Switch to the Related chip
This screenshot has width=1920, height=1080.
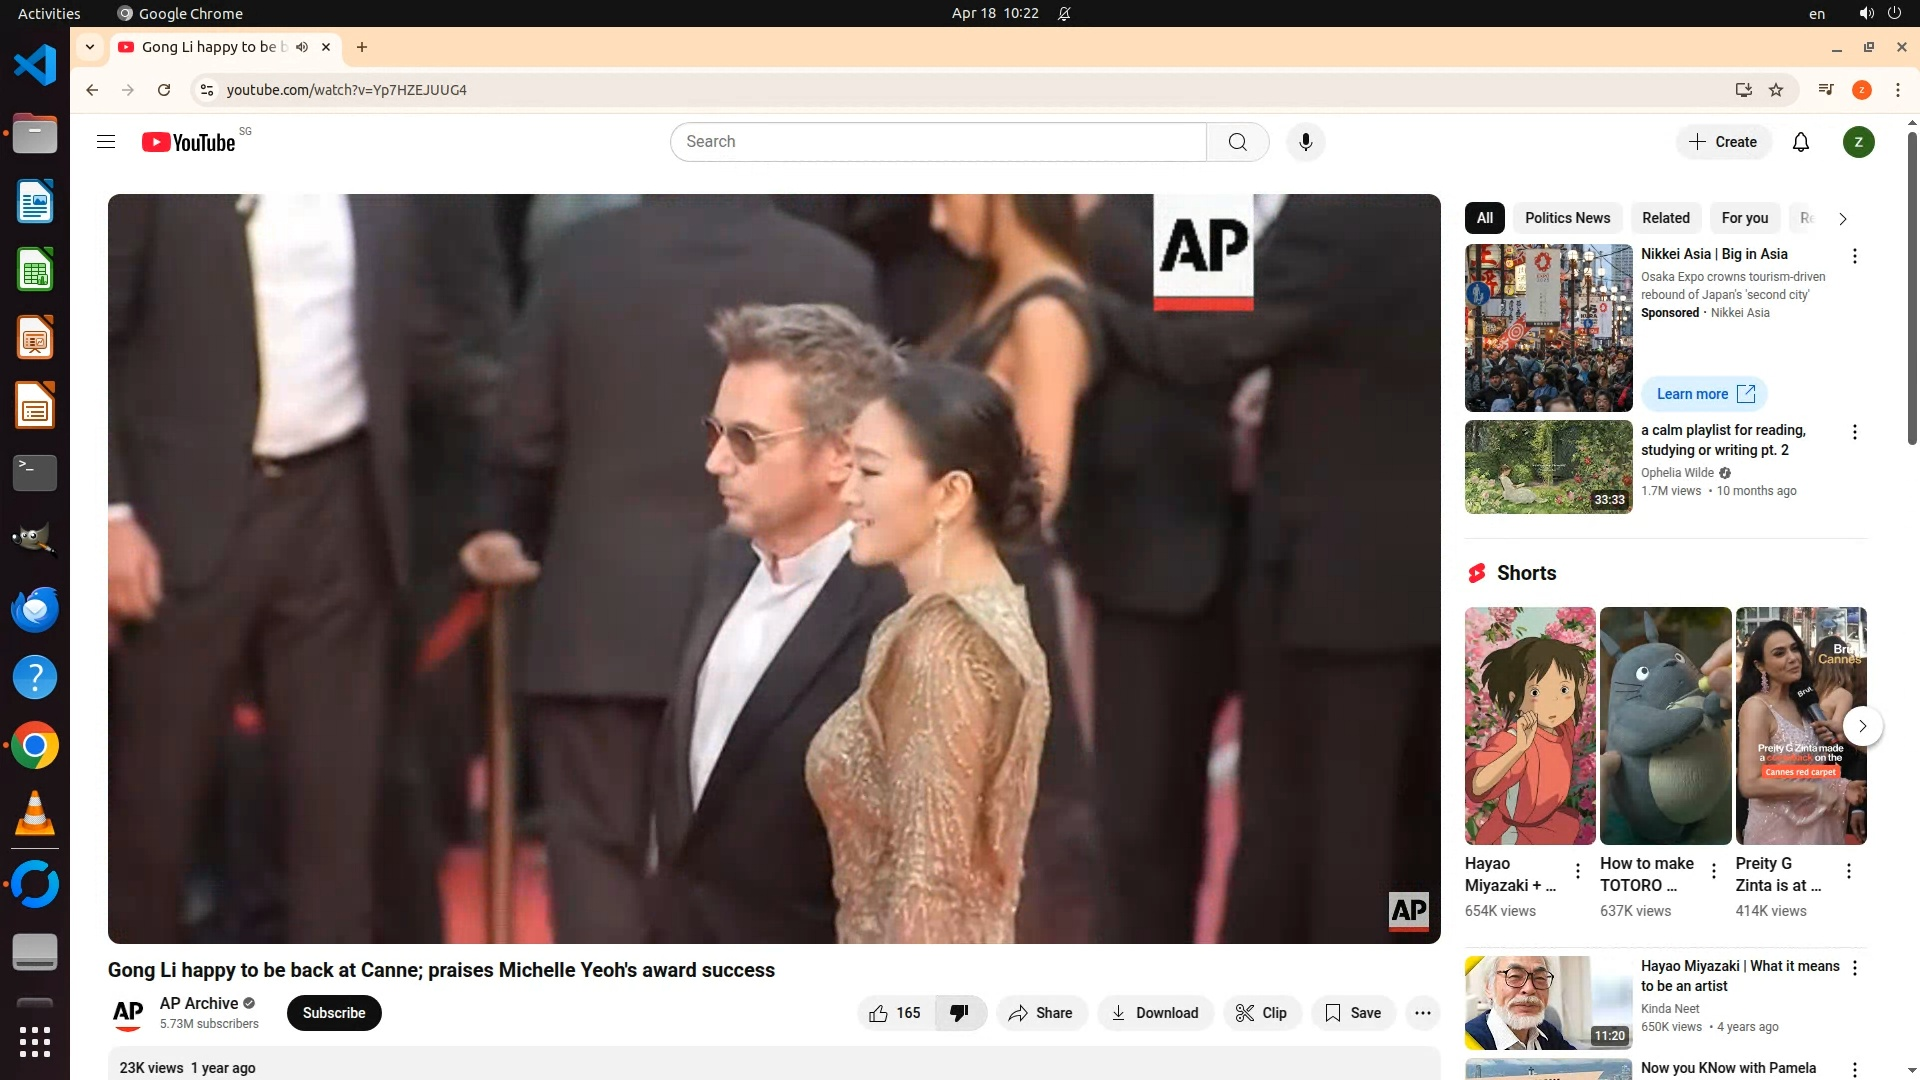pyautogui.click(x=1665, y=218)
